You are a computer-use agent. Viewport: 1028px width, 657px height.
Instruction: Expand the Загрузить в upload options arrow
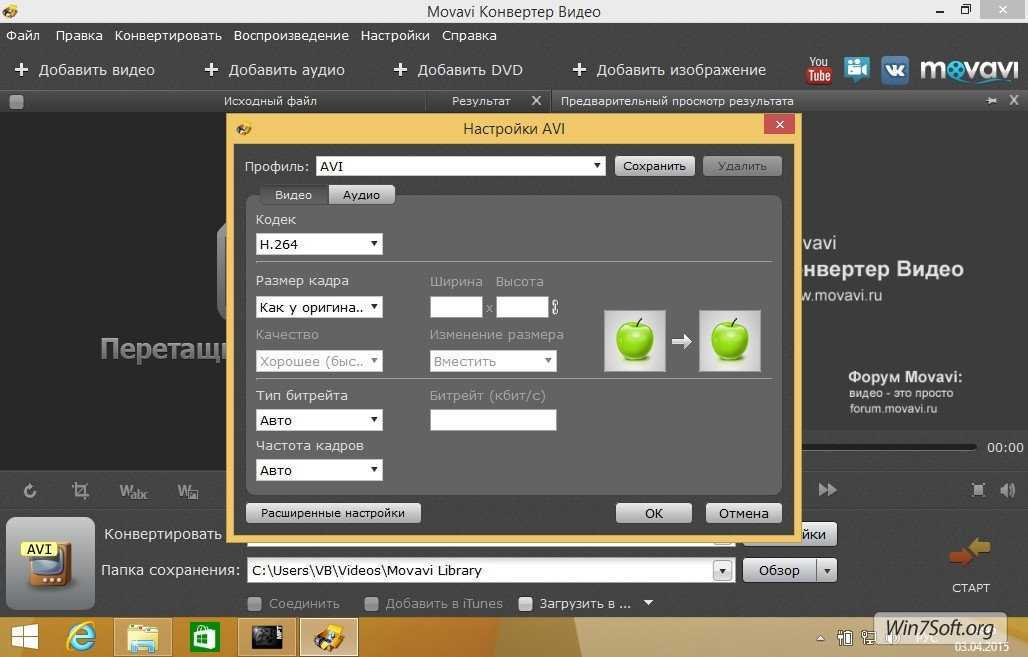click(648, 603)
